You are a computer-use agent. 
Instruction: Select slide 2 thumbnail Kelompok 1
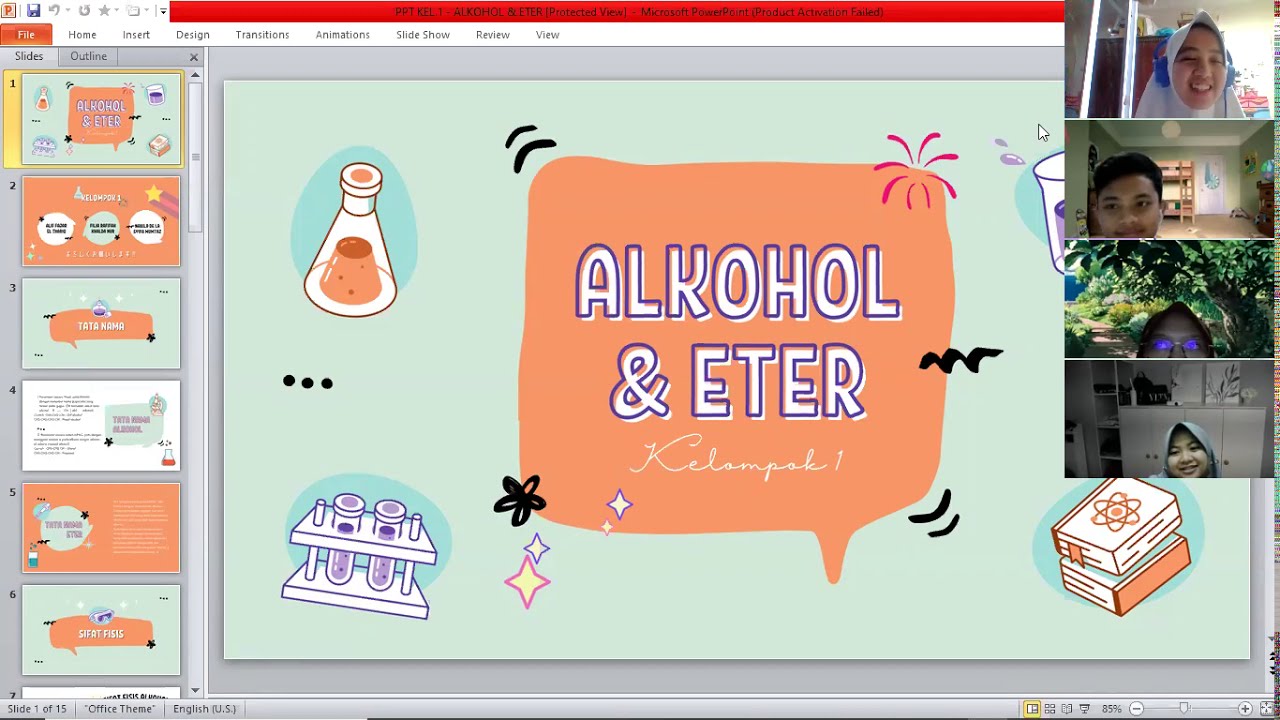(x=101, y=221)
